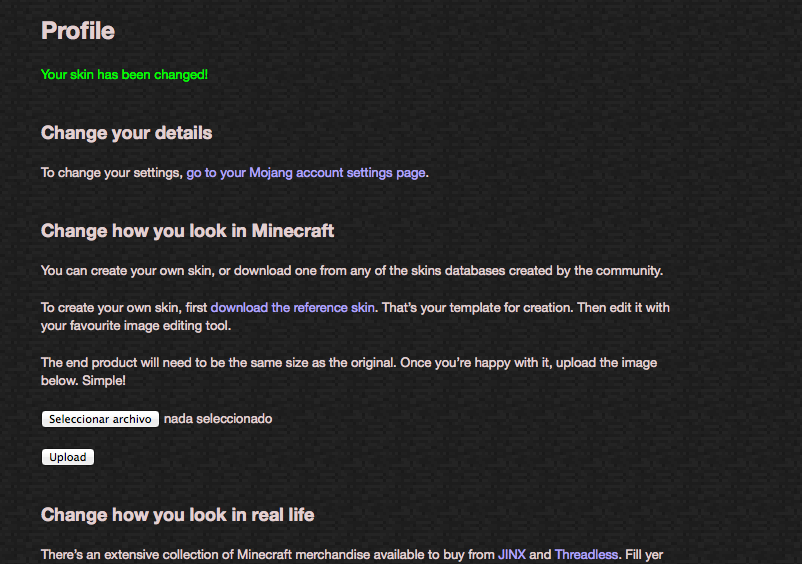Image resolution: width=802 pixels, height=564 pixels.
Task: Click the Upload button
Action: pyautogui.click(x=68, y=457)
